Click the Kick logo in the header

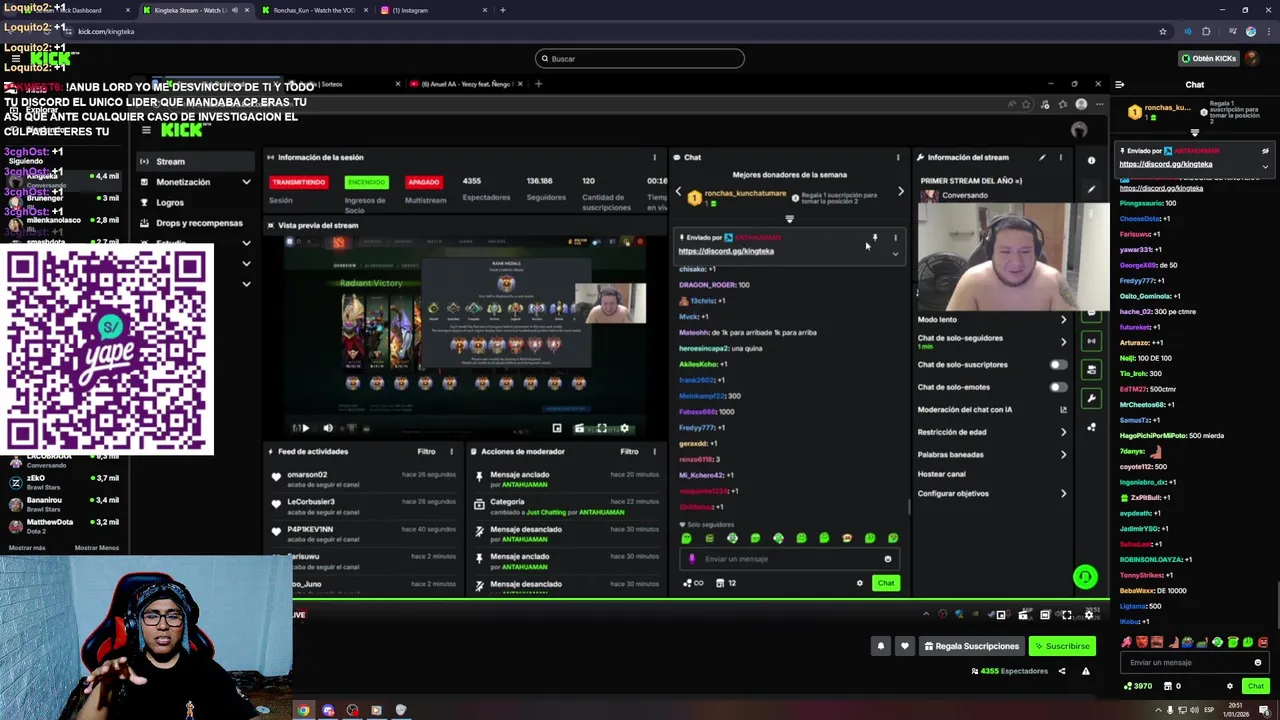[50, 59]
